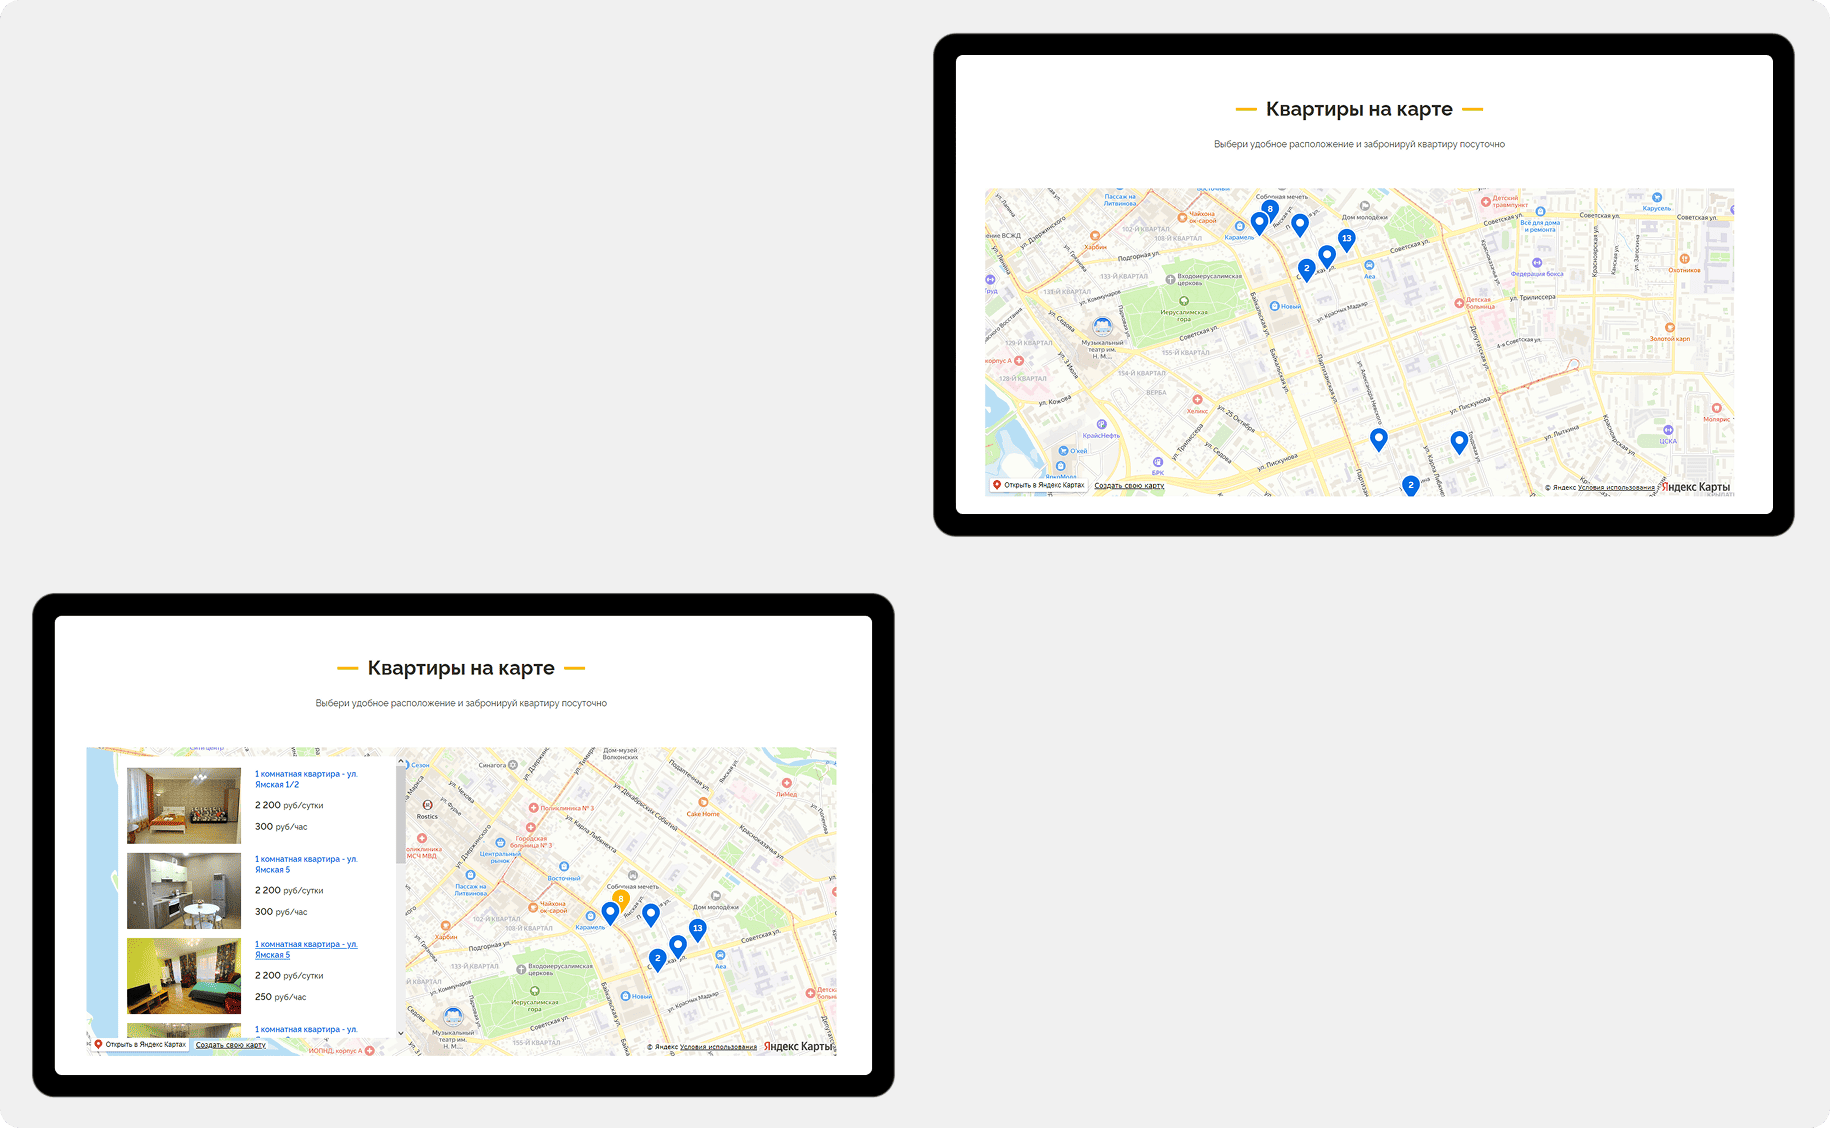The image size is (1830, 1128).
Task: Click the orange cluster marker numbered 8
Action: [x=621, y=899]
